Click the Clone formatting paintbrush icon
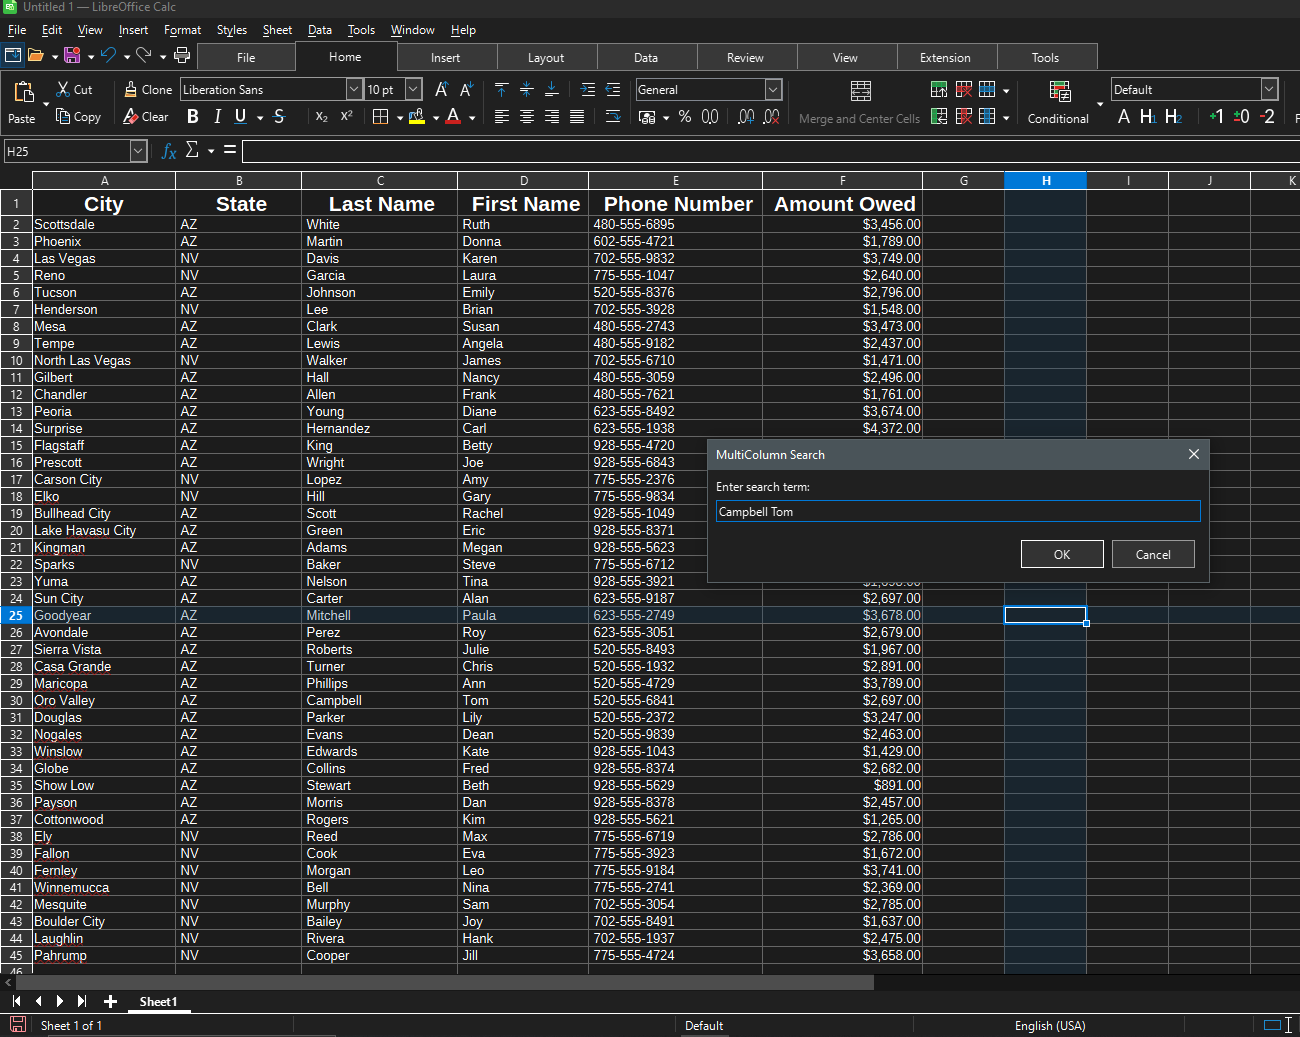The width and height of the screenshot is (1300, 1037). pos(131,89)
